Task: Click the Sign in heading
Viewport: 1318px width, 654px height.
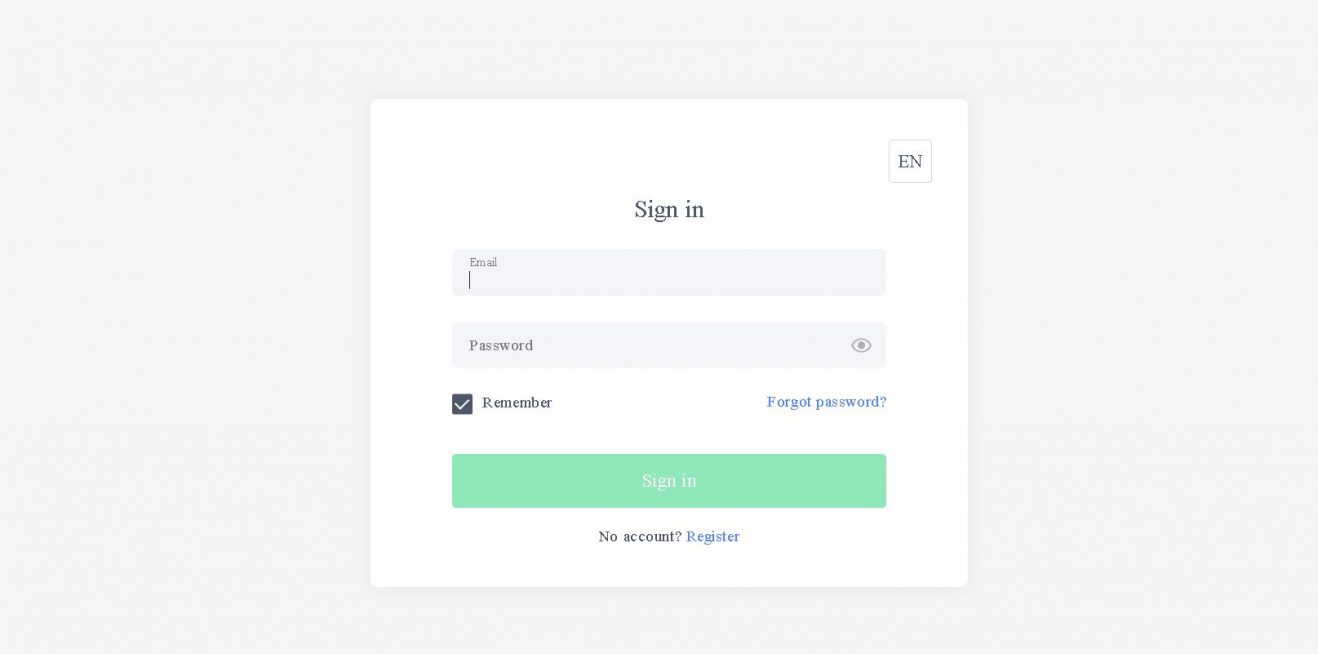Action: click(x=669, y=210)
